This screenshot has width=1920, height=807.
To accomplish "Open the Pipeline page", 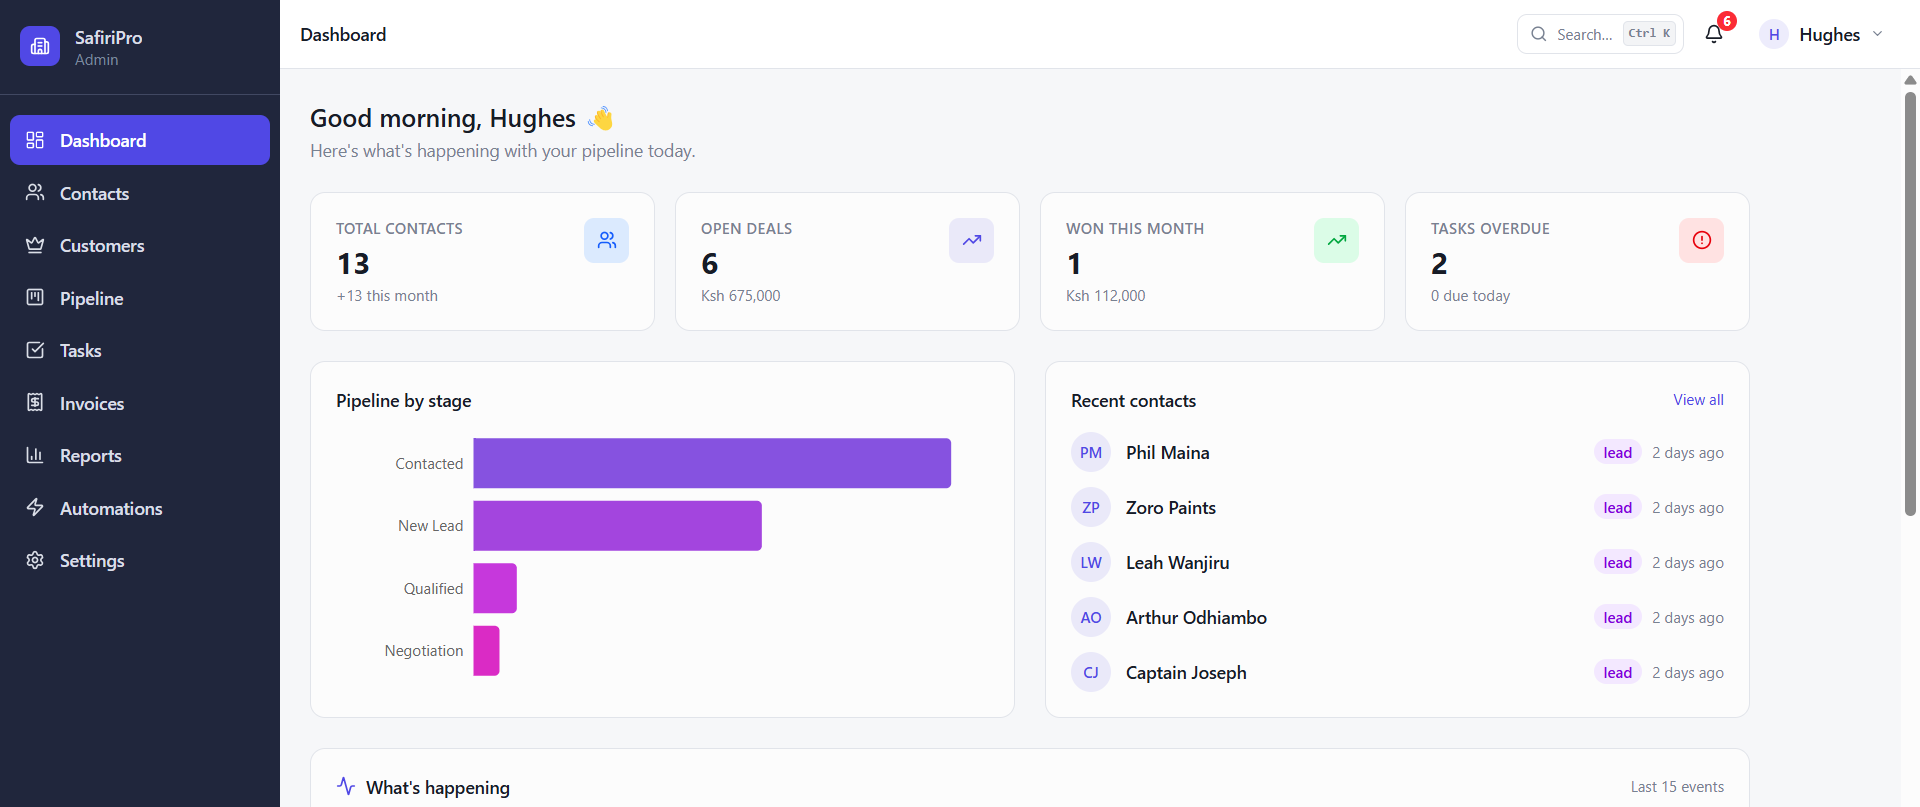I will pyautogui.click(x=140, y=298).
